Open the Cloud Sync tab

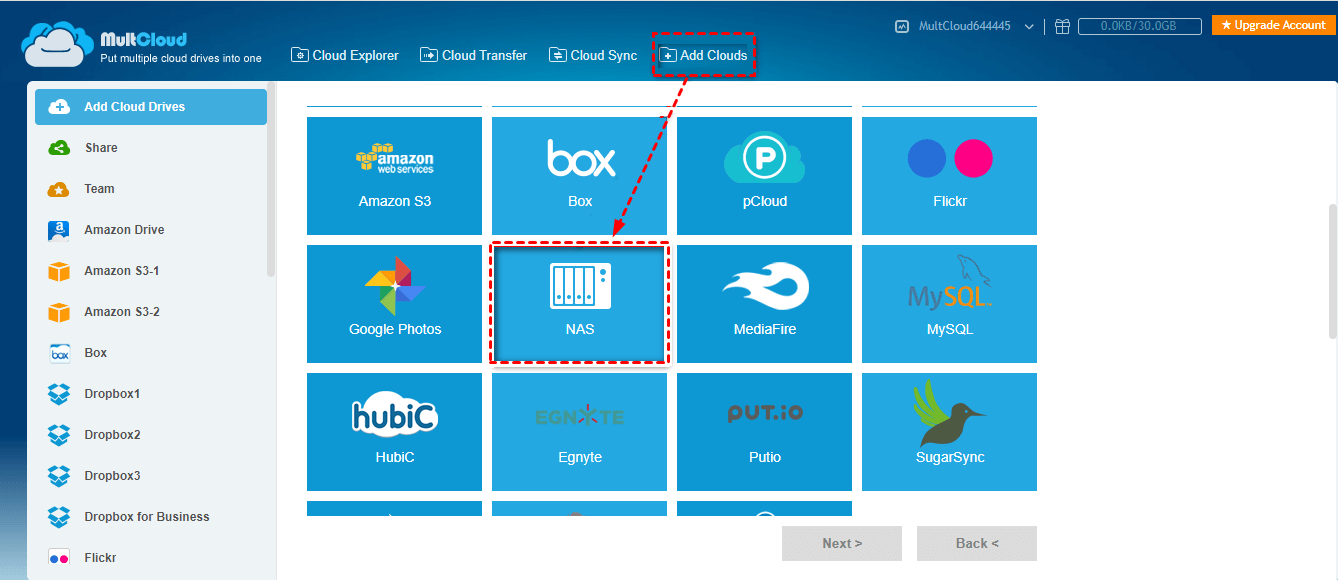click(593, 55)
